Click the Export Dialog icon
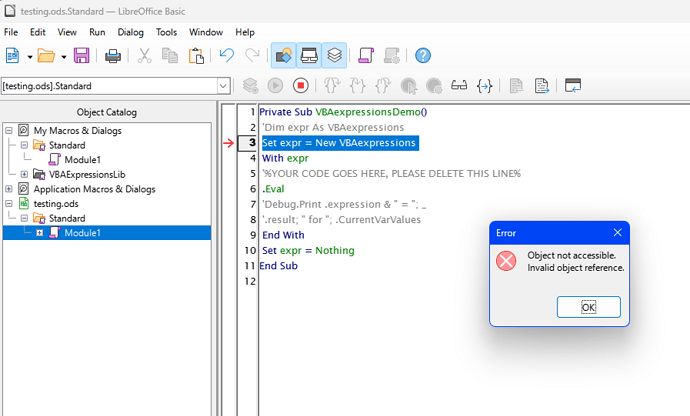The image size is (690, 416). tap(542, 85)
